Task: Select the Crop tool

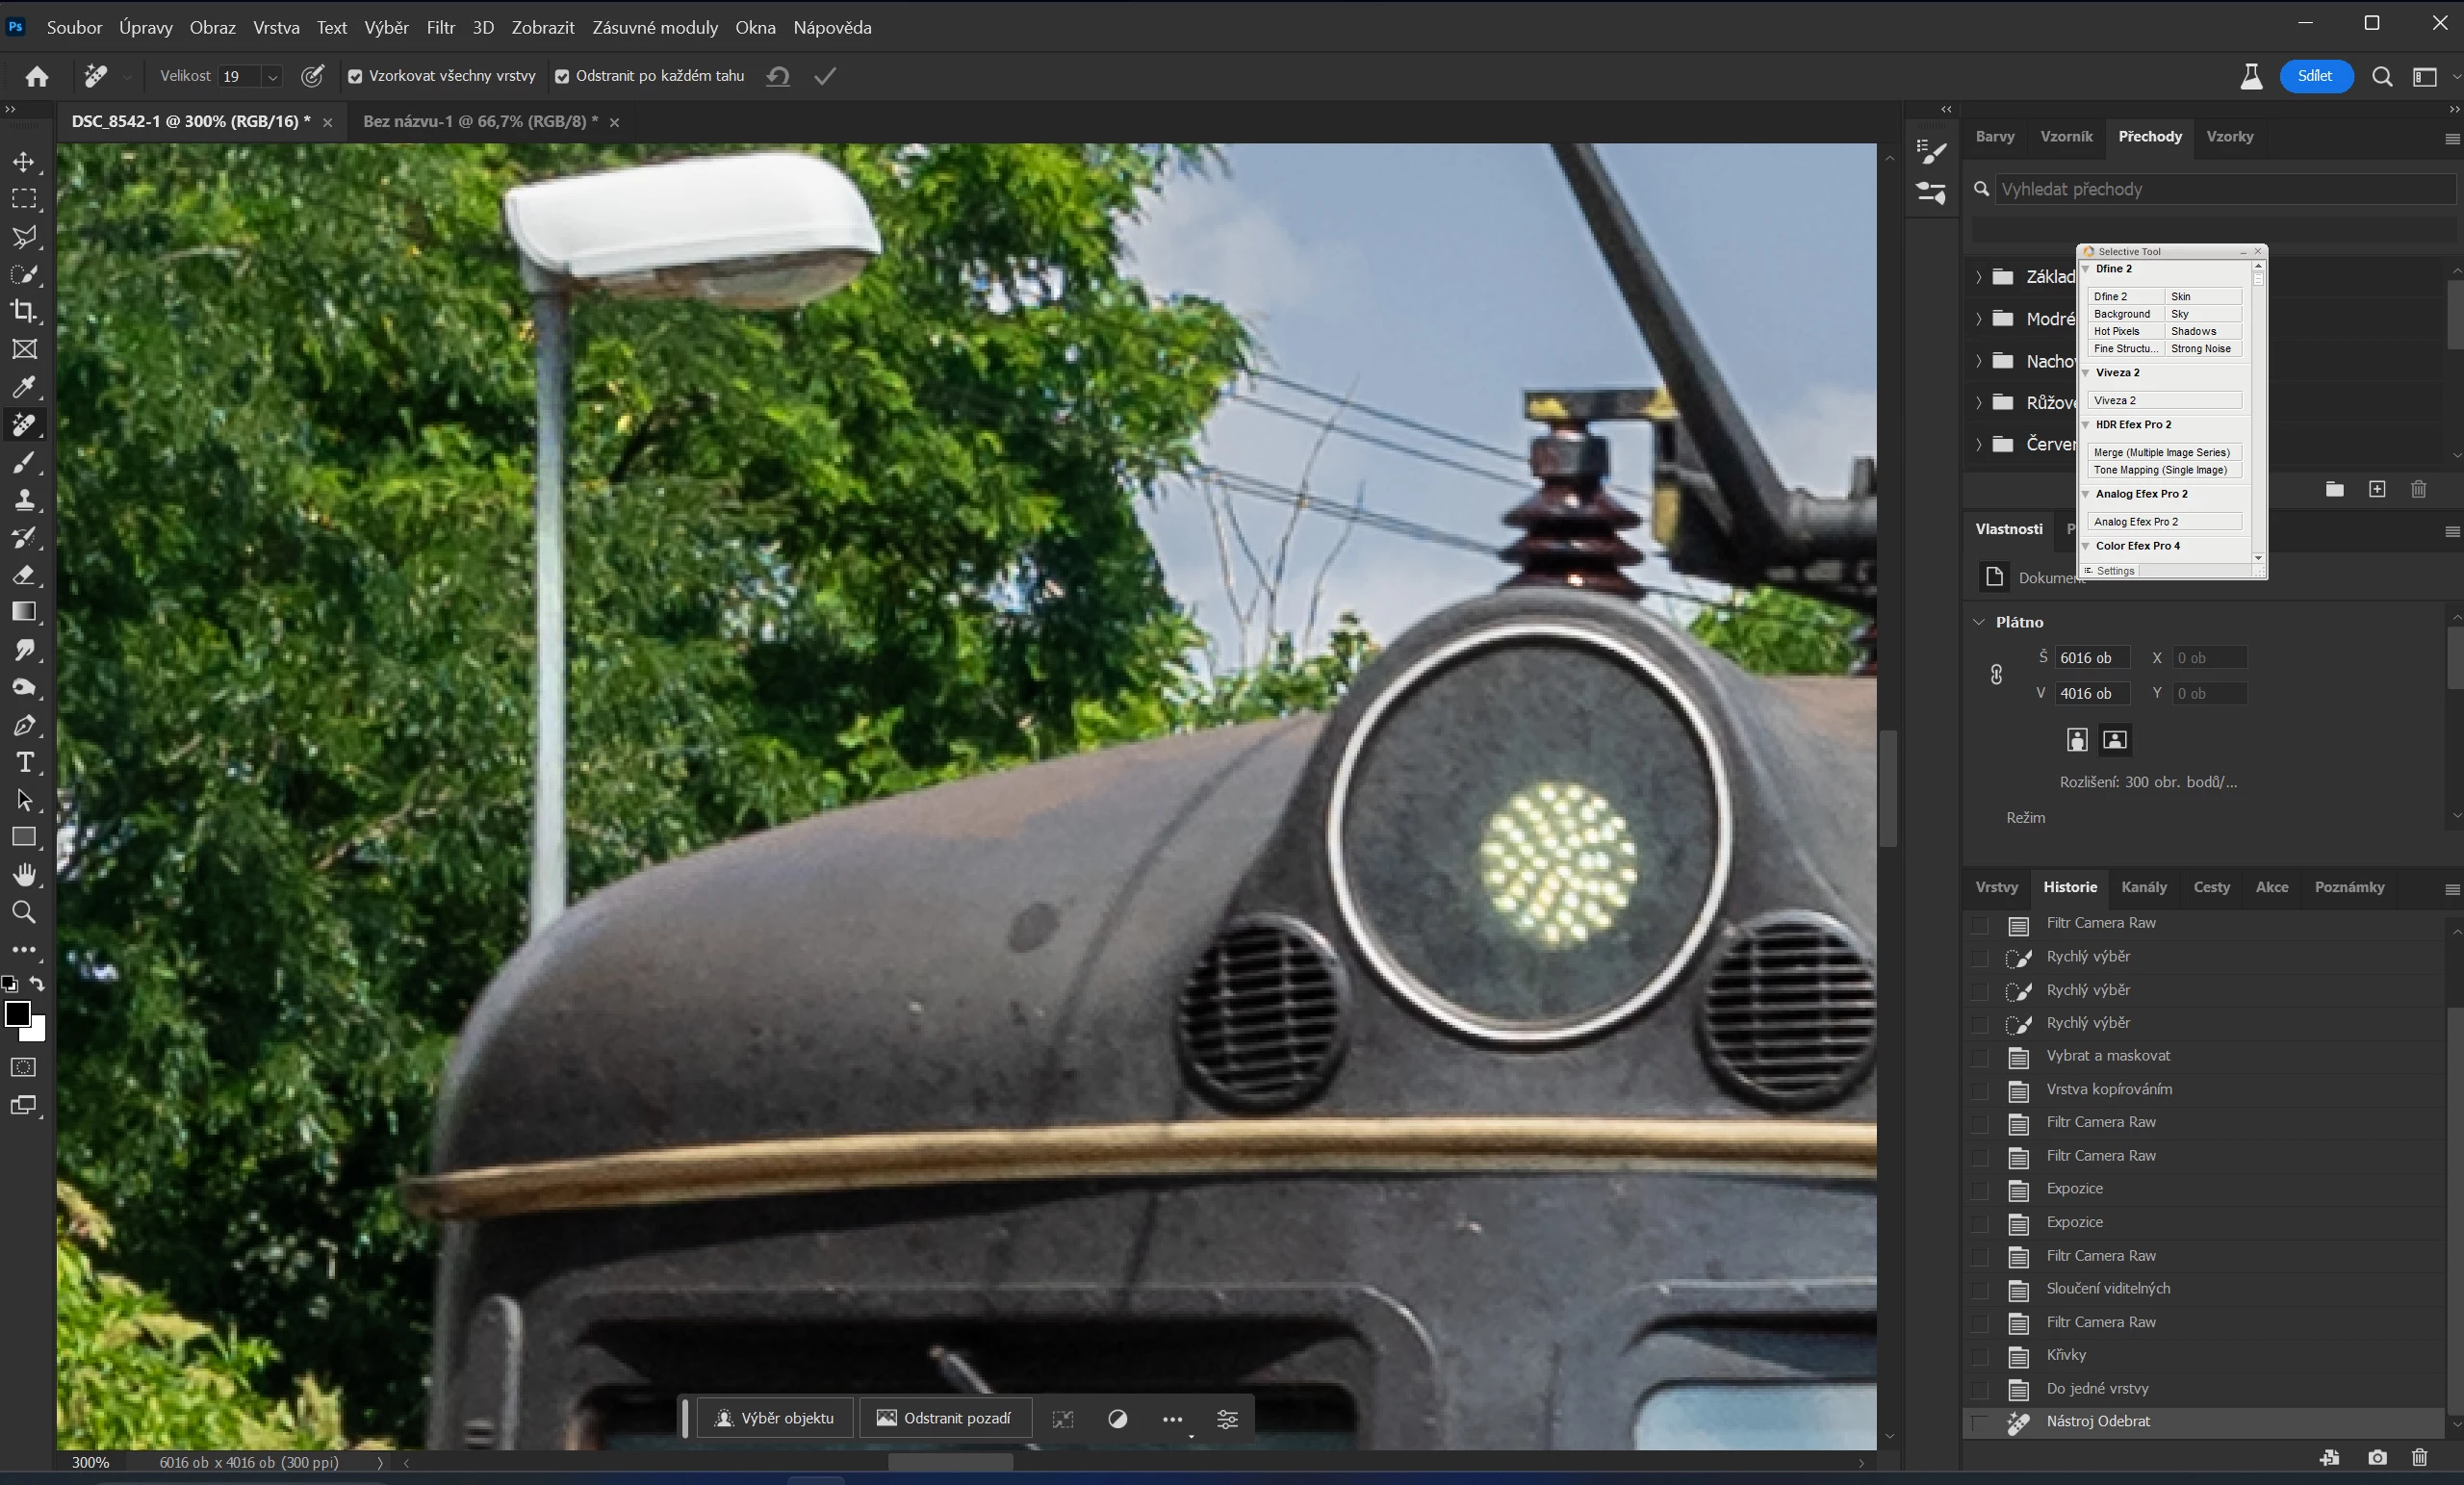Action: pyautogui.click(x=24, y=311)
